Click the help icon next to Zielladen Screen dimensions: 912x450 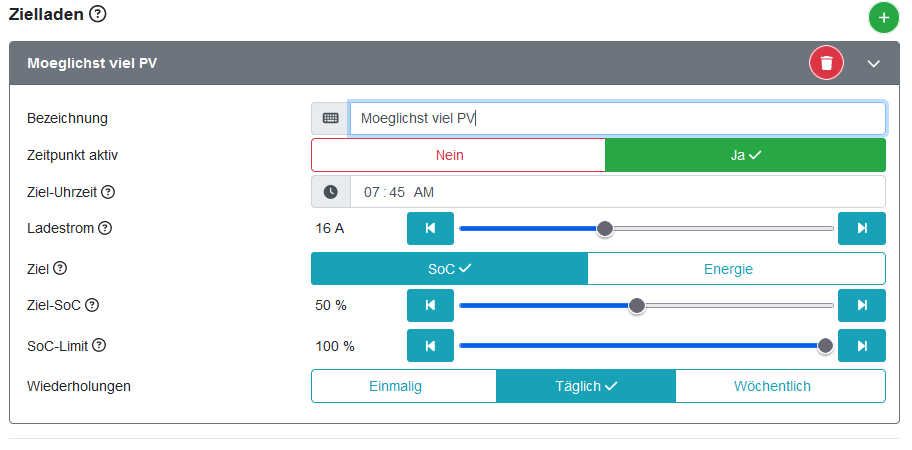97,14
